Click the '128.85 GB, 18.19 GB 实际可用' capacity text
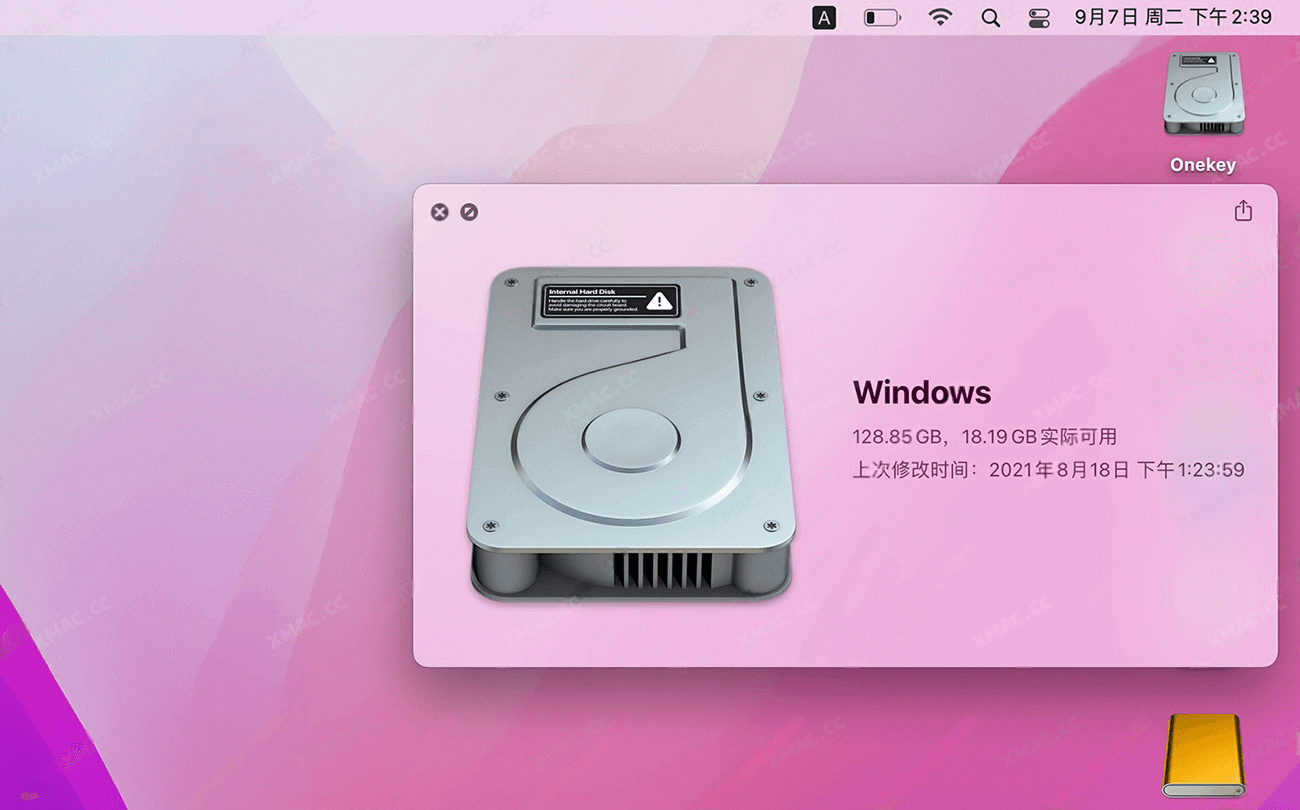This screenshot has width=1300, height=810. (x=984, y=437)
